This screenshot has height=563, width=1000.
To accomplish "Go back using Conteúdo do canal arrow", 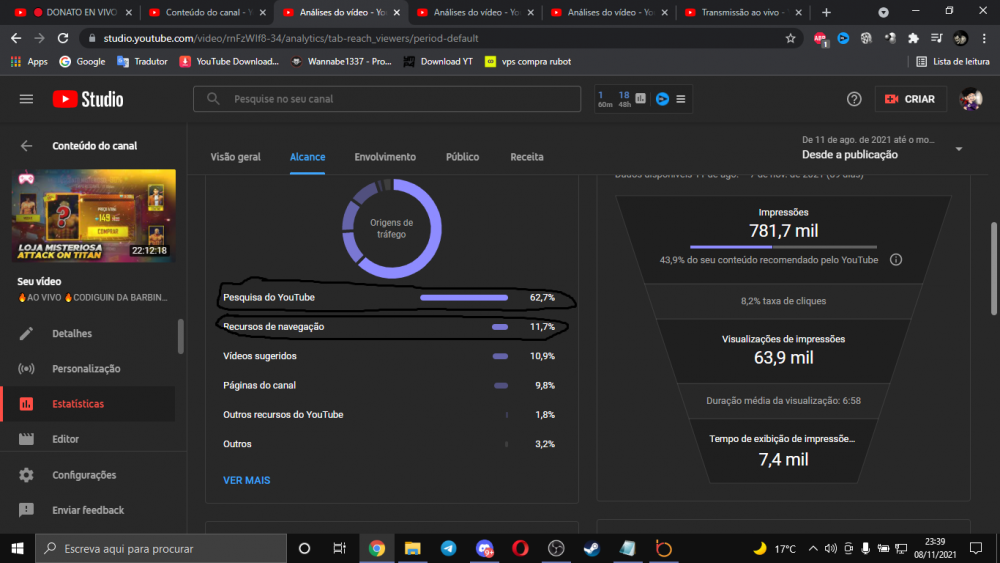I will 26,146.
